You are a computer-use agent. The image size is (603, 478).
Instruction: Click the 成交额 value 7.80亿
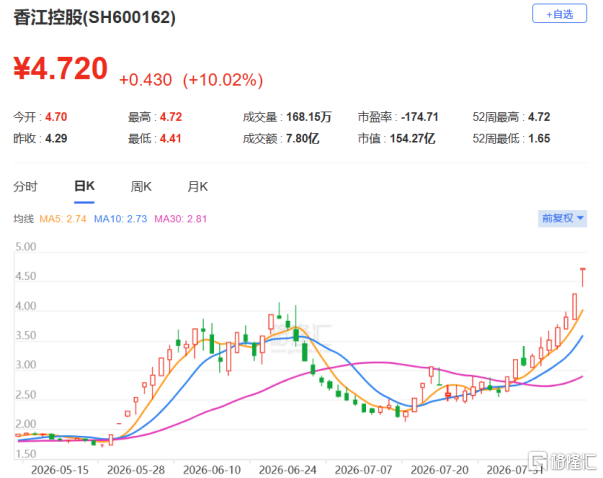(303, 138)
